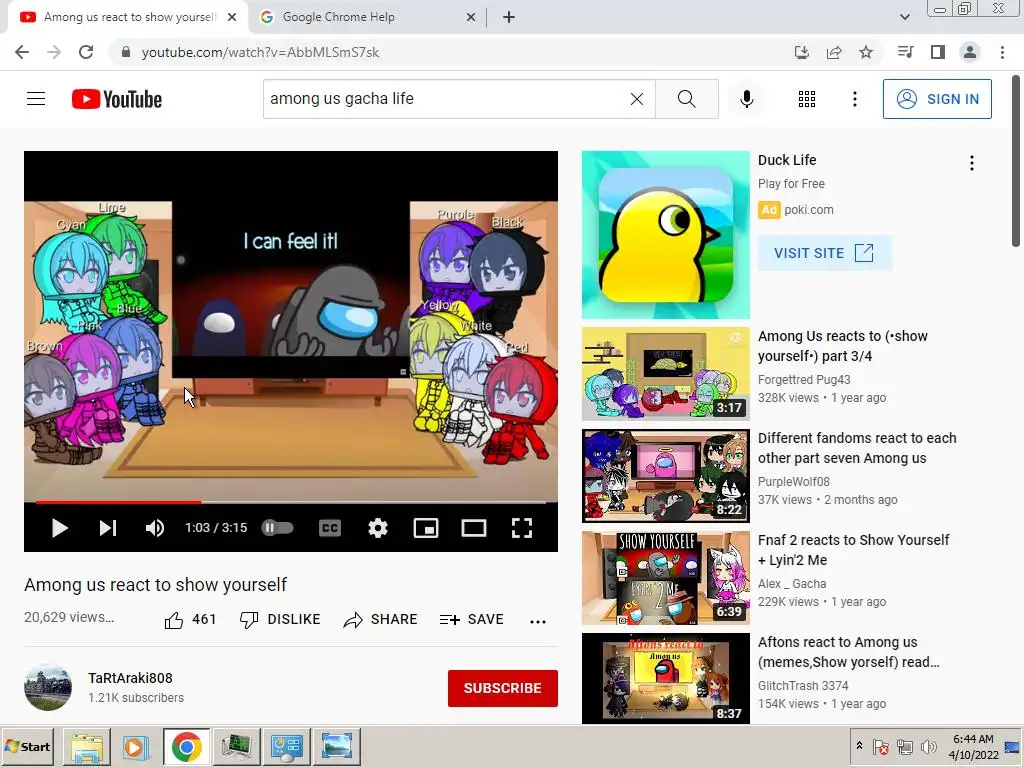The width and height of the screenshot is (1024, 768).
Task: Save video to a playlist
Action: point(472,619)
